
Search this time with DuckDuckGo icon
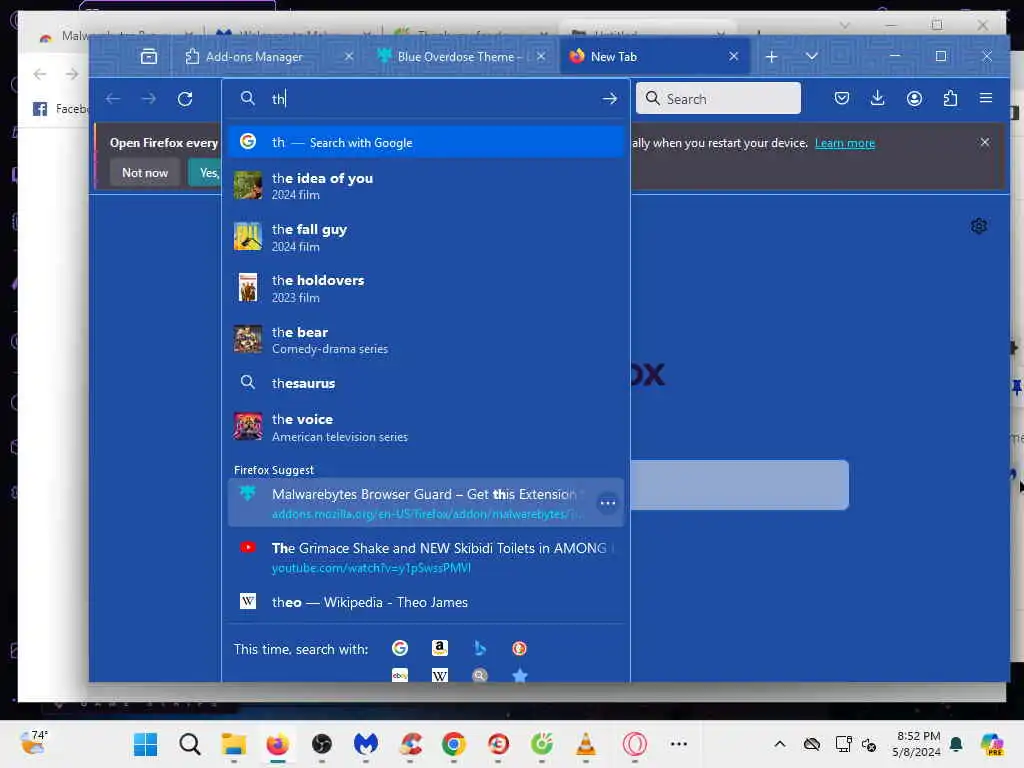[x=519, y=648]
